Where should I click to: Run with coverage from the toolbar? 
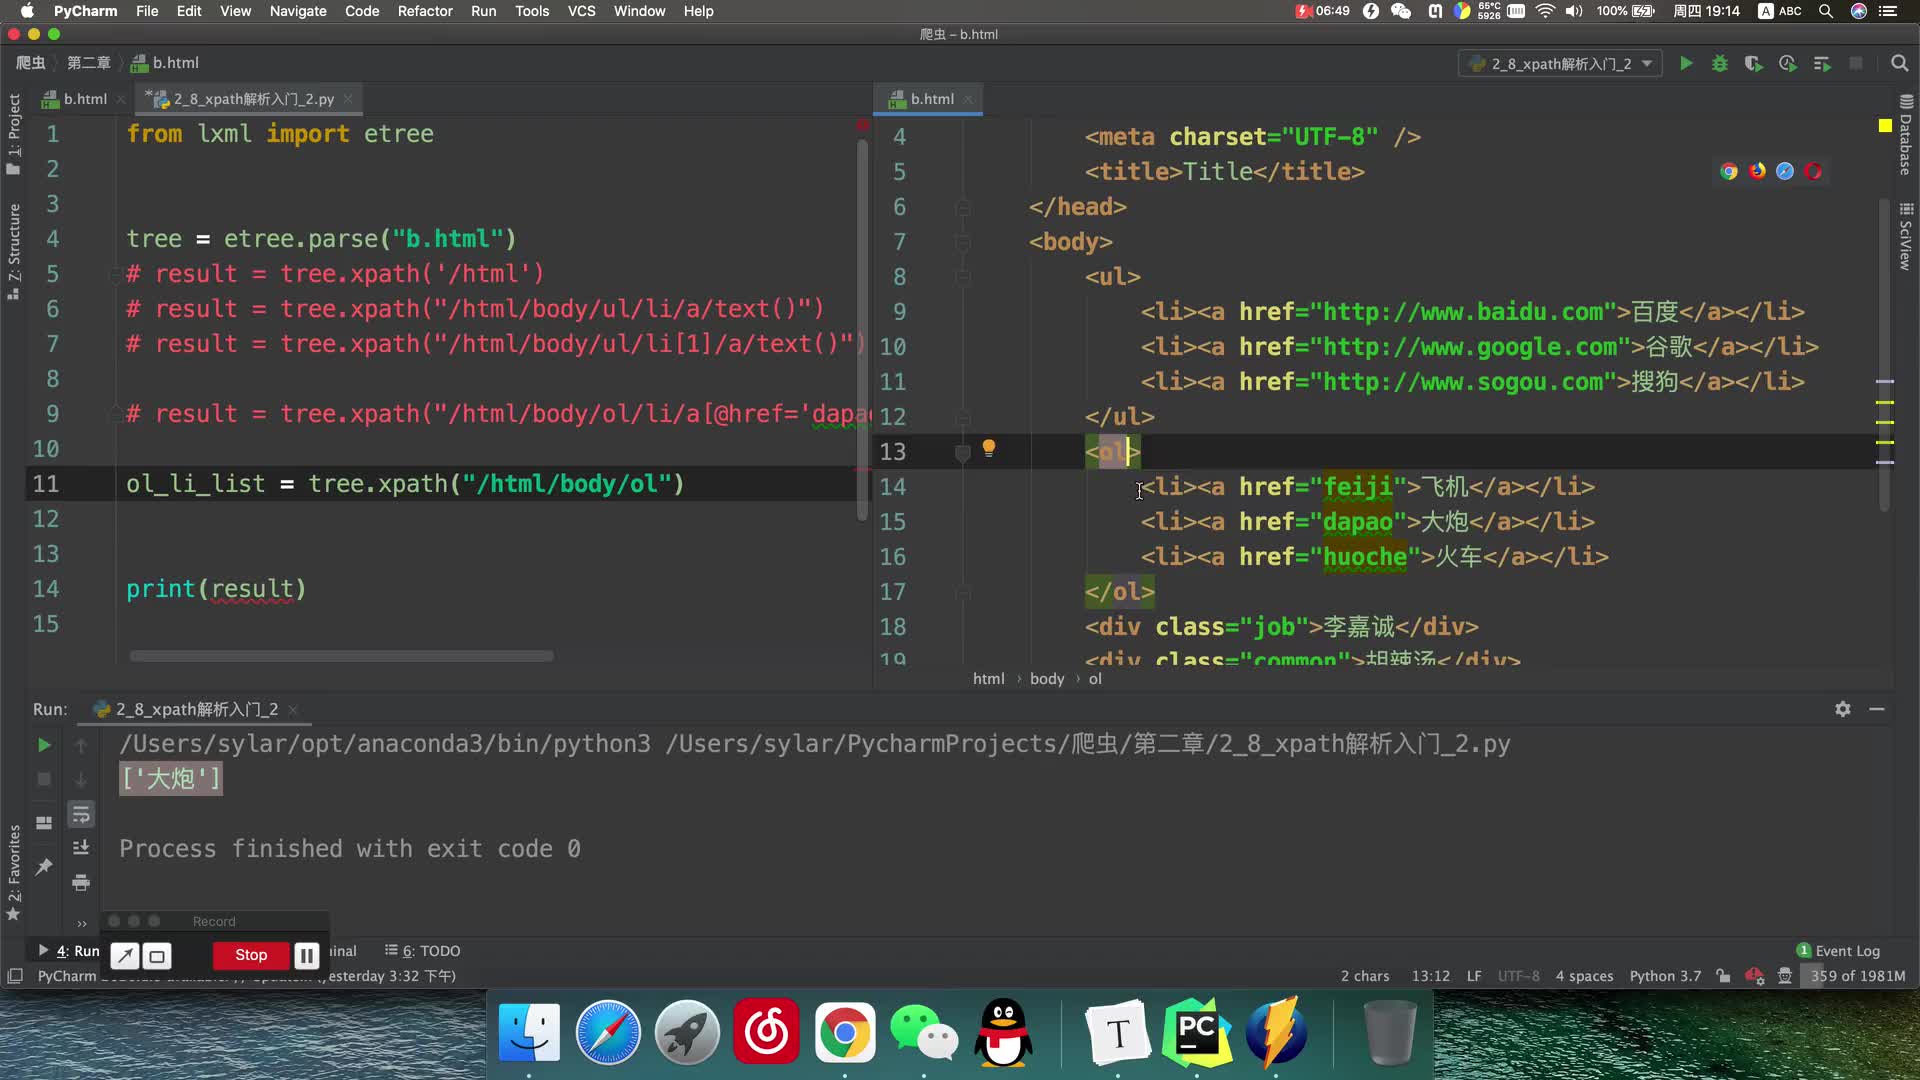pyautogui.click(x=1753, y=64)
